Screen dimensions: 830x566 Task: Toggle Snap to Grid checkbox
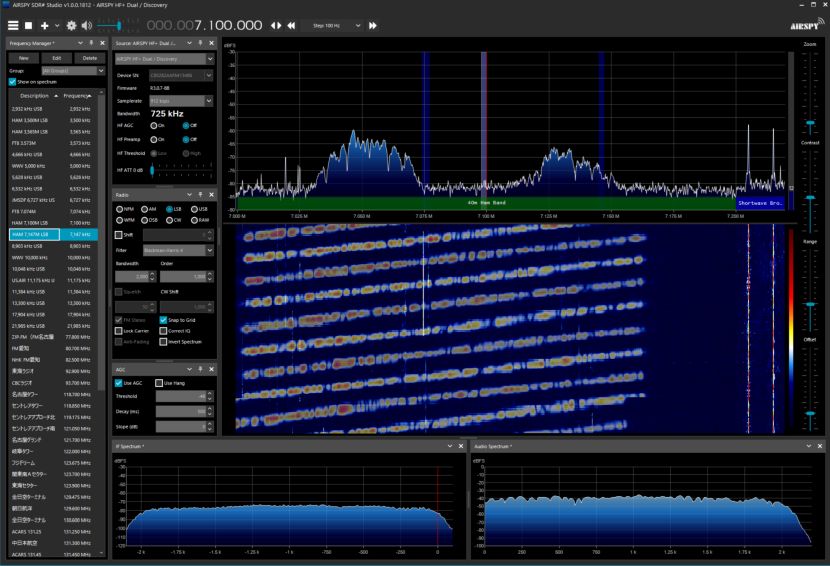pos(163,320)
